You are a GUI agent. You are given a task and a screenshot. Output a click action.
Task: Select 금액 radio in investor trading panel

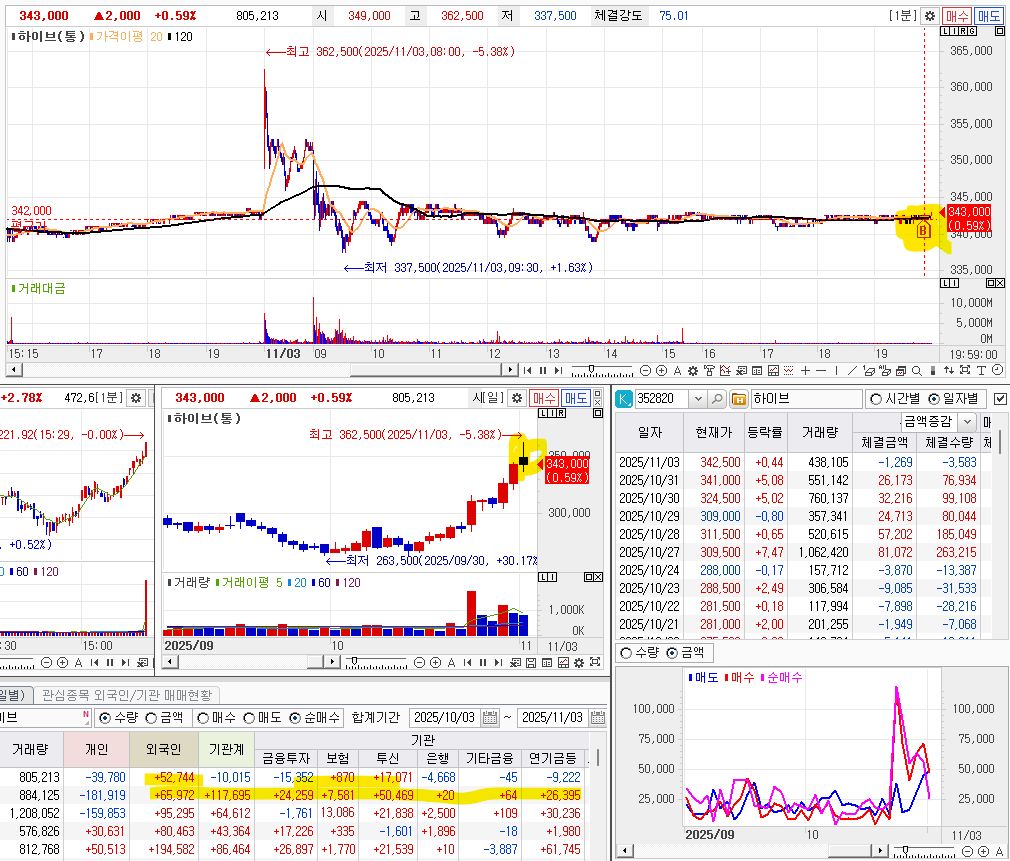(x=151, y=717)
